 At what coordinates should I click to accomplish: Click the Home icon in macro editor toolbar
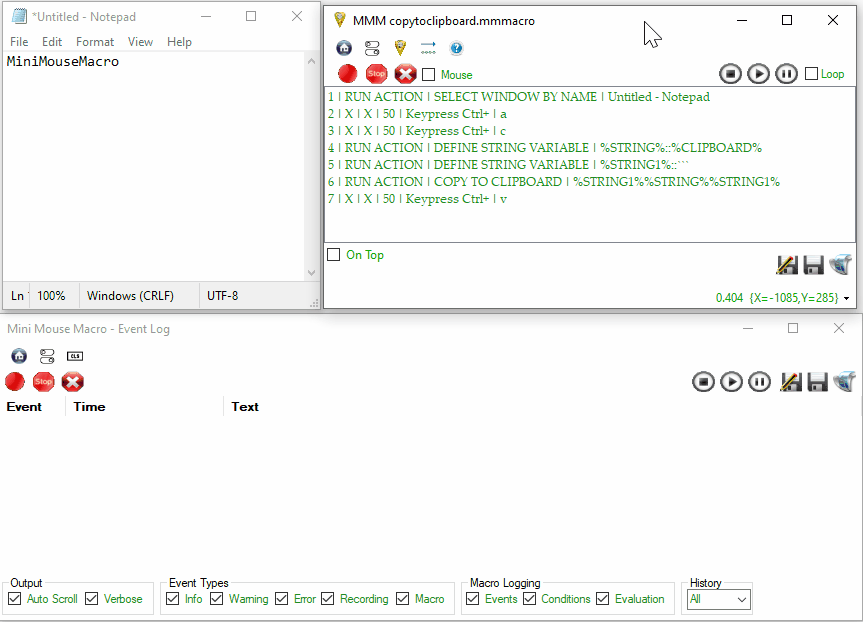click(344, 48)
